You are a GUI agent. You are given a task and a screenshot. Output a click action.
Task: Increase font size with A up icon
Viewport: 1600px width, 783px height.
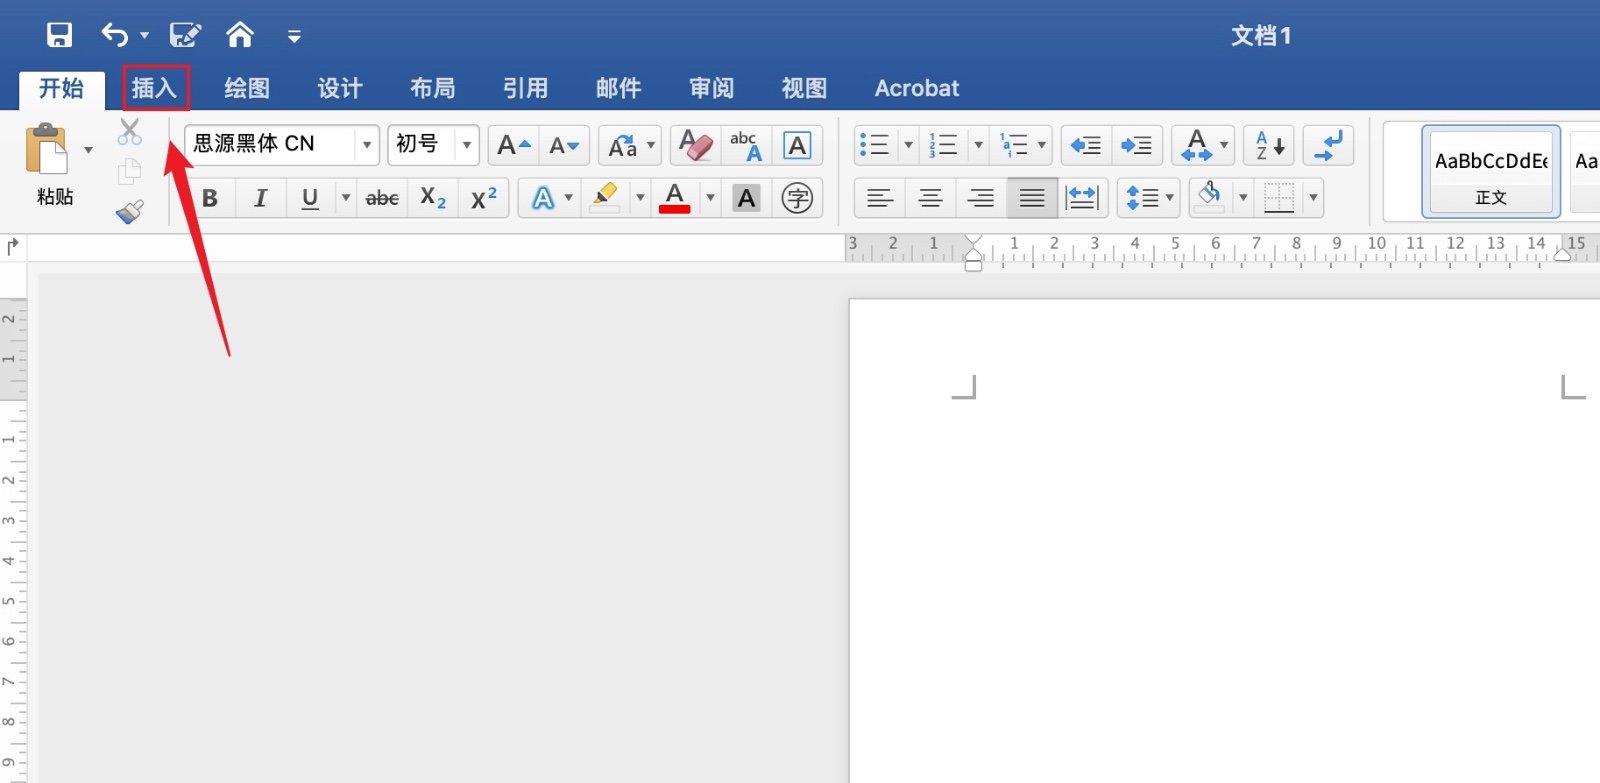tap(514, 146)
